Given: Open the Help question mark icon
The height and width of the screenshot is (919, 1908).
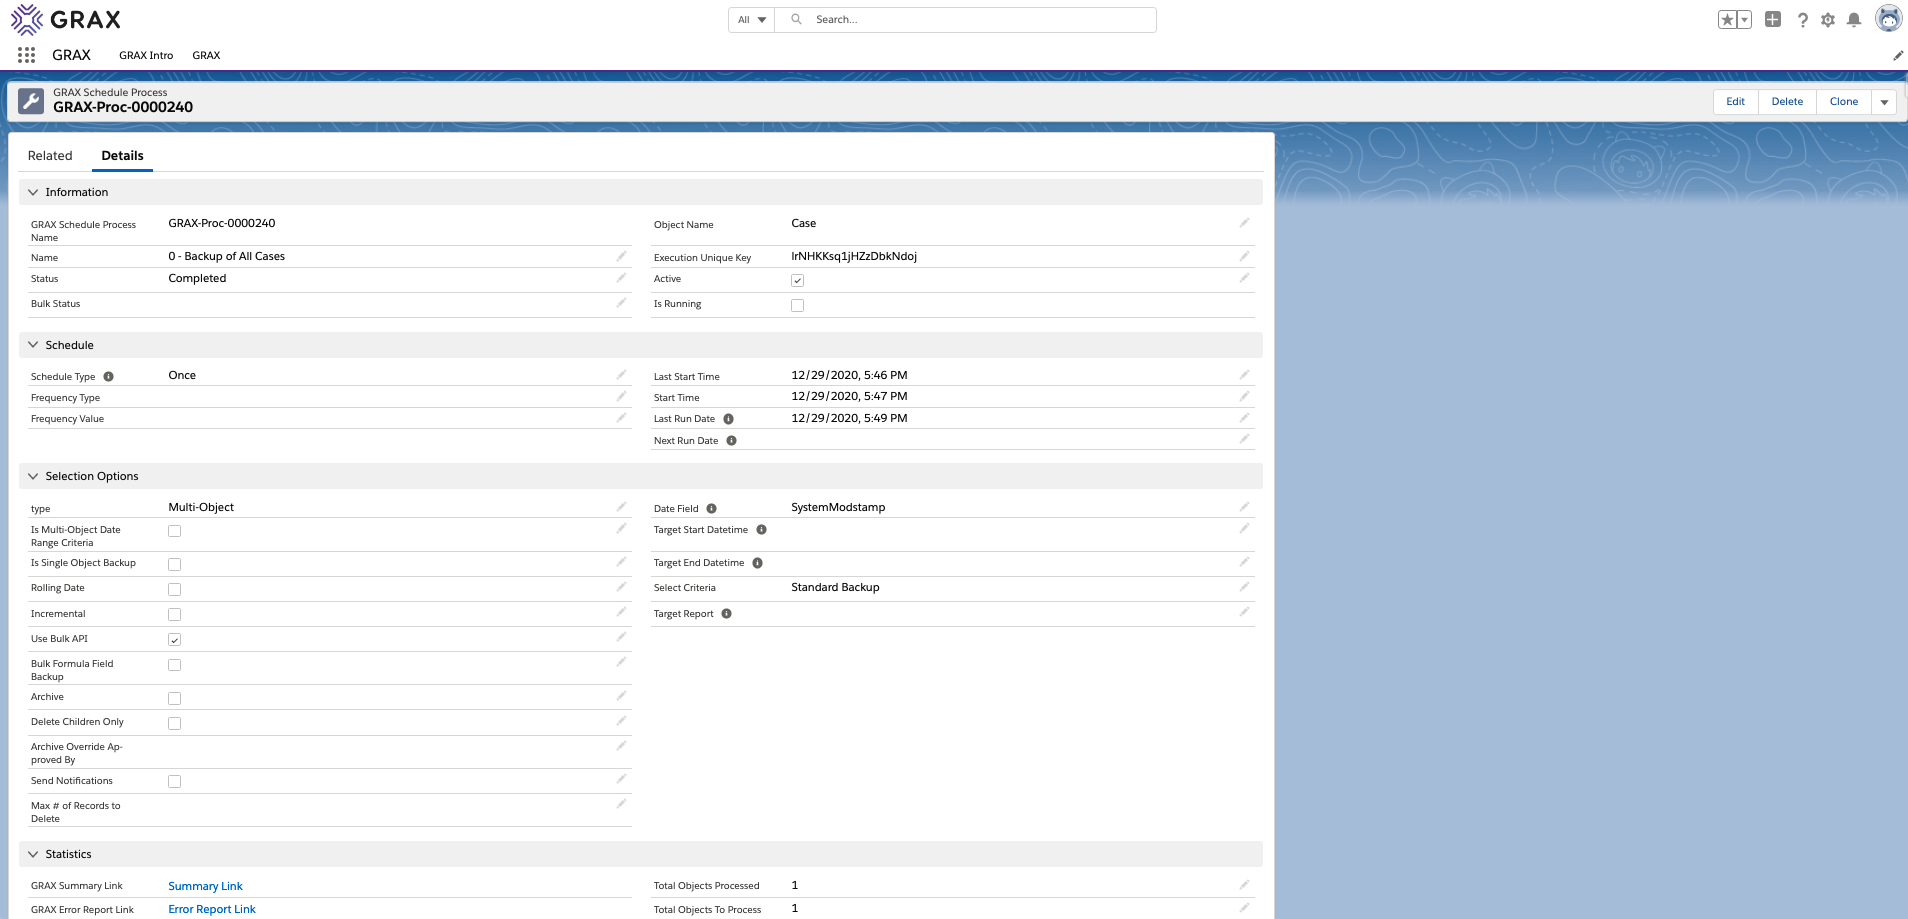Looking at the screenshot, I should pos(1802,20).
